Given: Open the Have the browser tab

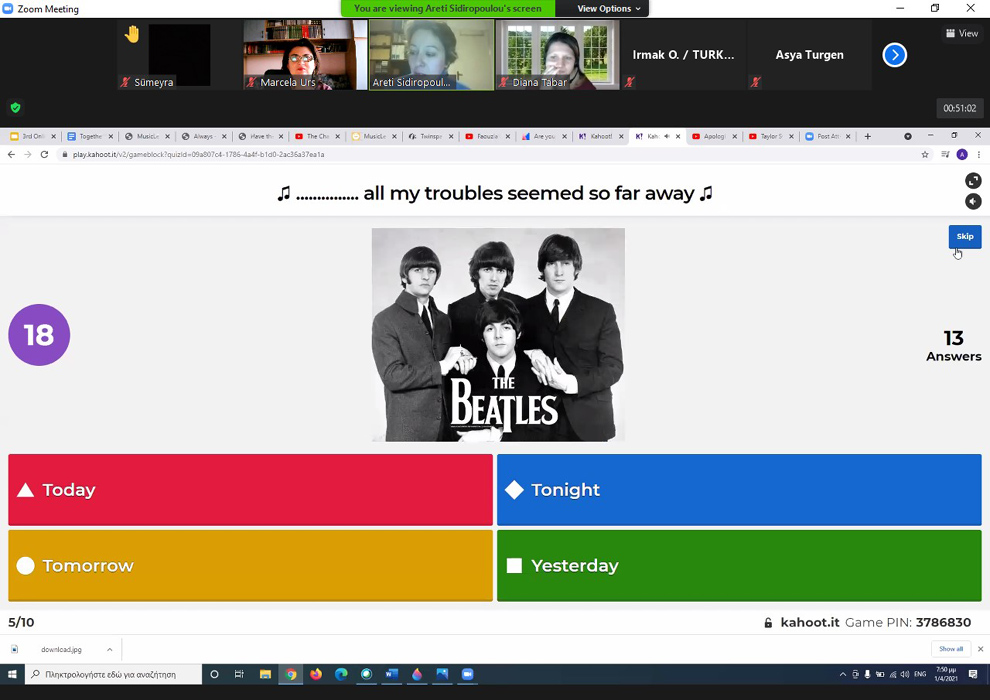Looking at the screenshot, I should pyautogui.click(x=259, y=136).
